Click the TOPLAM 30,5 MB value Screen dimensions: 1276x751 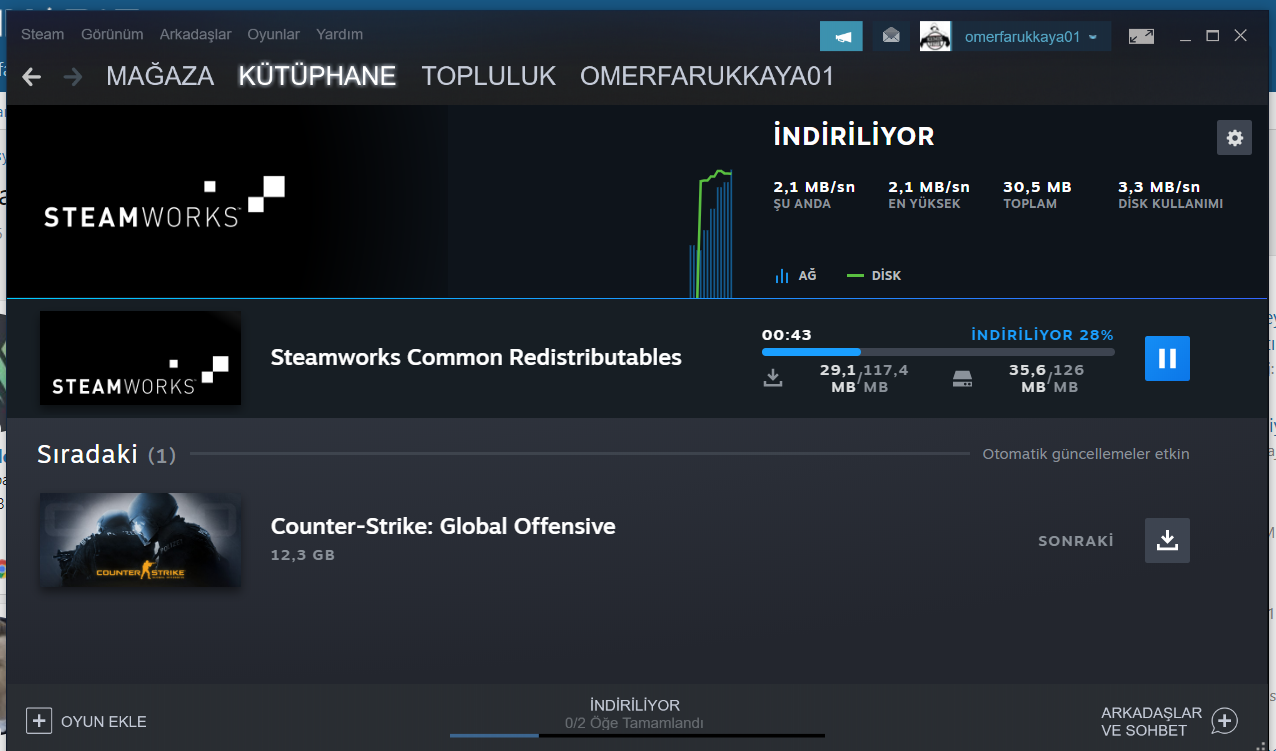1037,187
